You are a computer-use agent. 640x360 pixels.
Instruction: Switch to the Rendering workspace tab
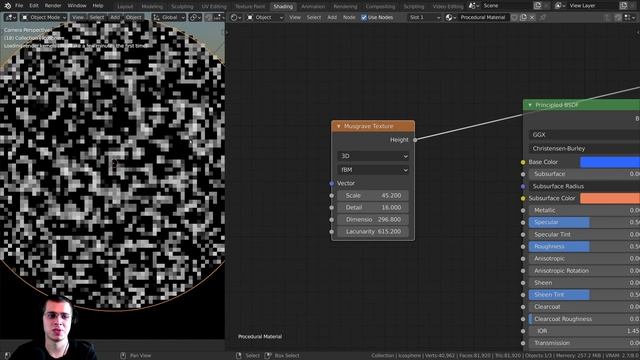[345, 7]
